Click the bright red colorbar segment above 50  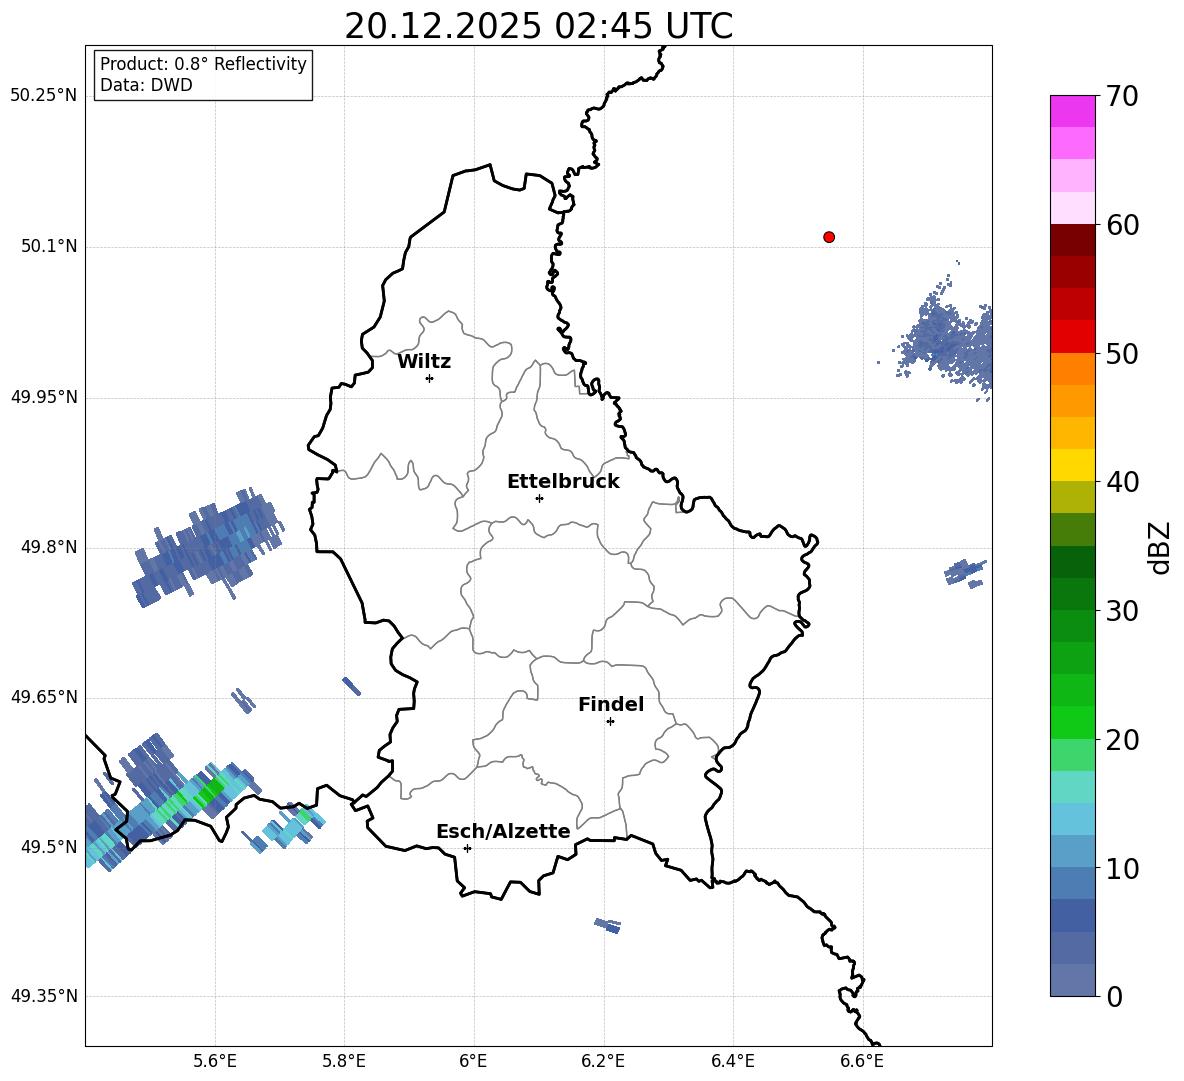pos(1073,337)
